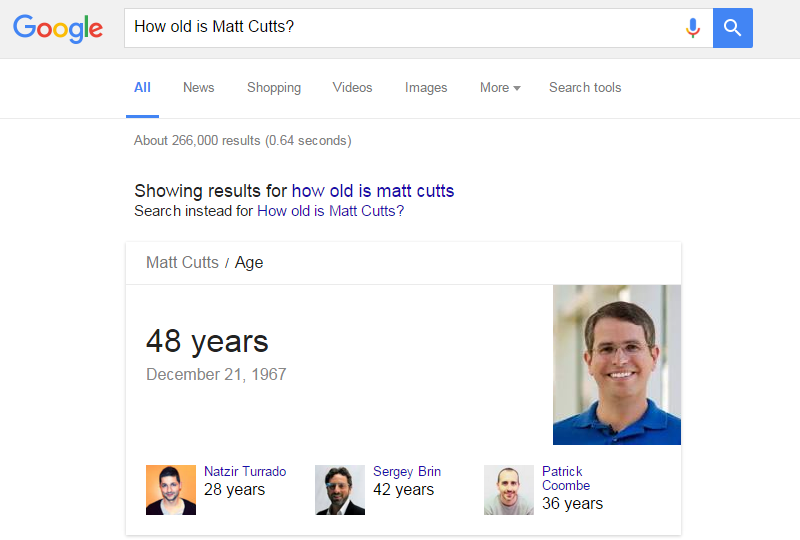Click Patrick Coombe's photo thumbnail

509,490
